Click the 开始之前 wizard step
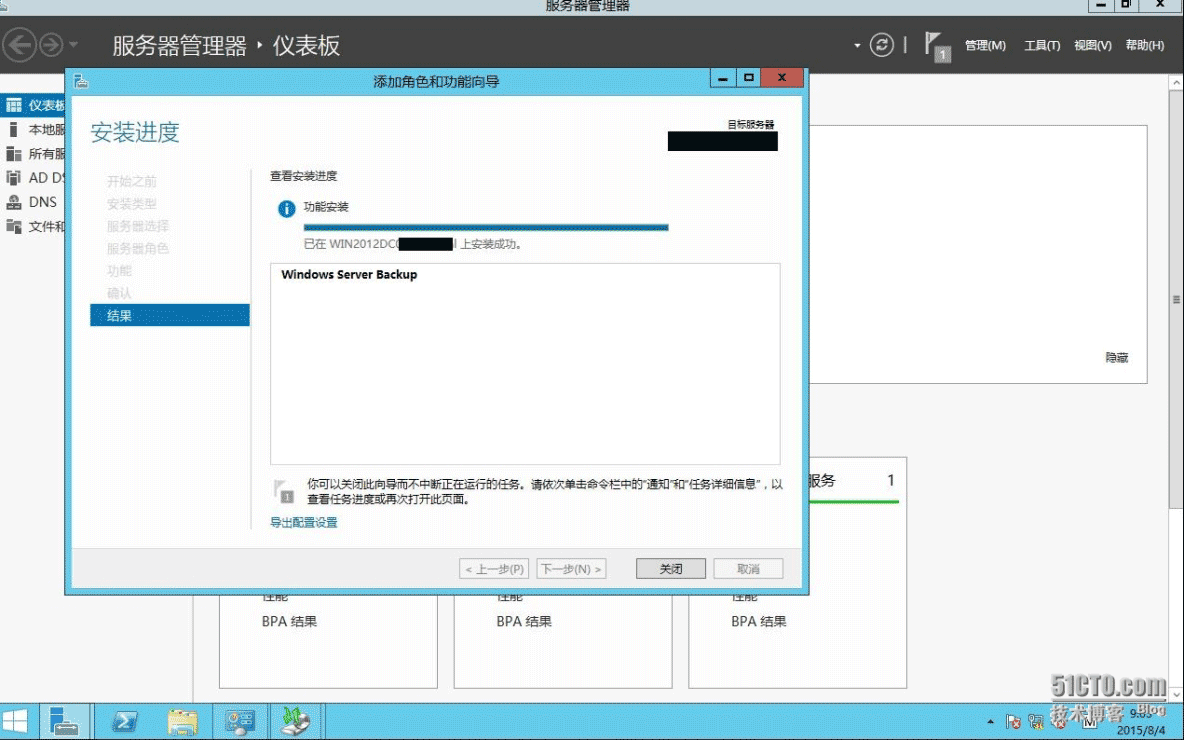Image resolution: width=1184 pixels, height=740 pixels. coord(131,181)
